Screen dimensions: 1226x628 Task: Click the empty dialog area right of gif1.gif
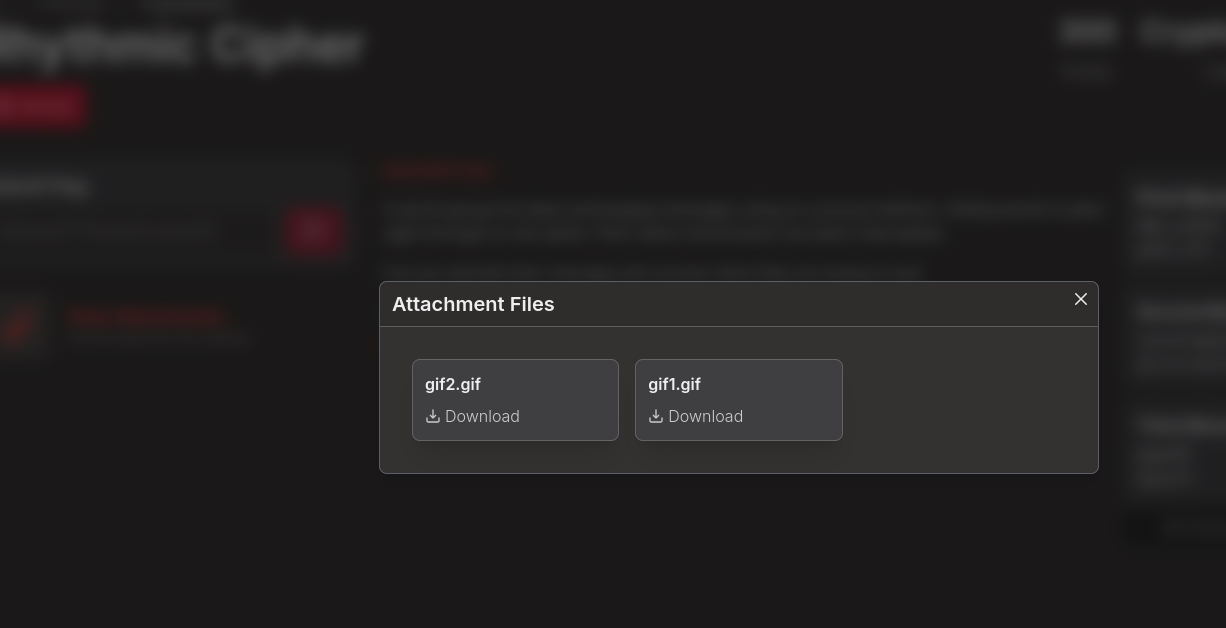point(970,400)
